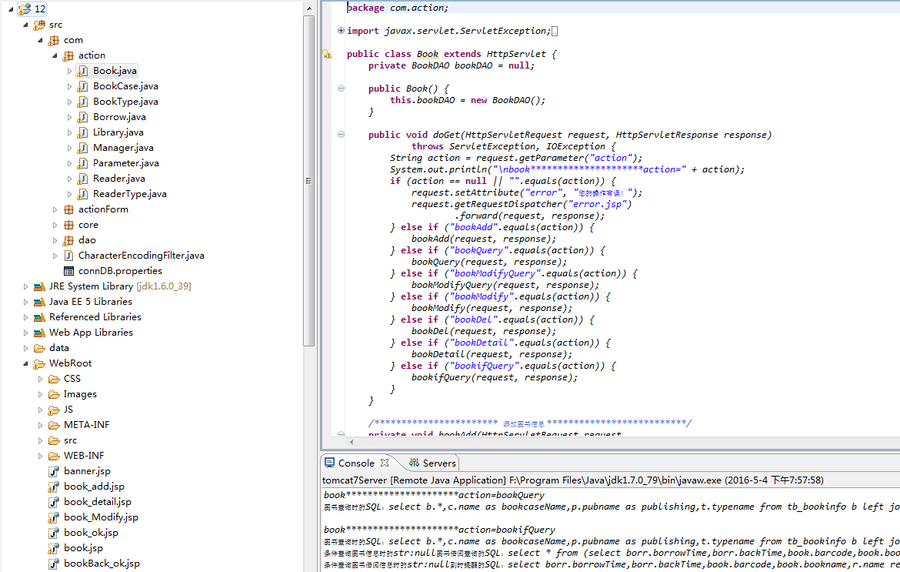Viewport: 900px width, 572px height.
Task: Click "package com.action;" line in the editor
Action: click(398, 8)
